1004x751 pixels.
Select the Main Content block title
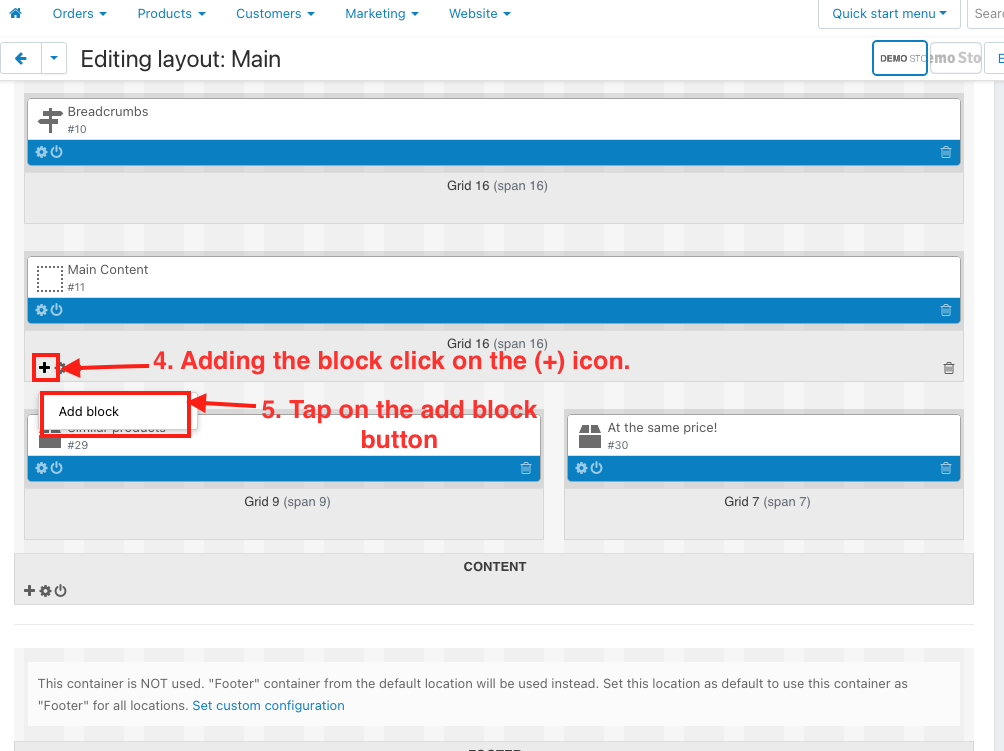[108, 270]
